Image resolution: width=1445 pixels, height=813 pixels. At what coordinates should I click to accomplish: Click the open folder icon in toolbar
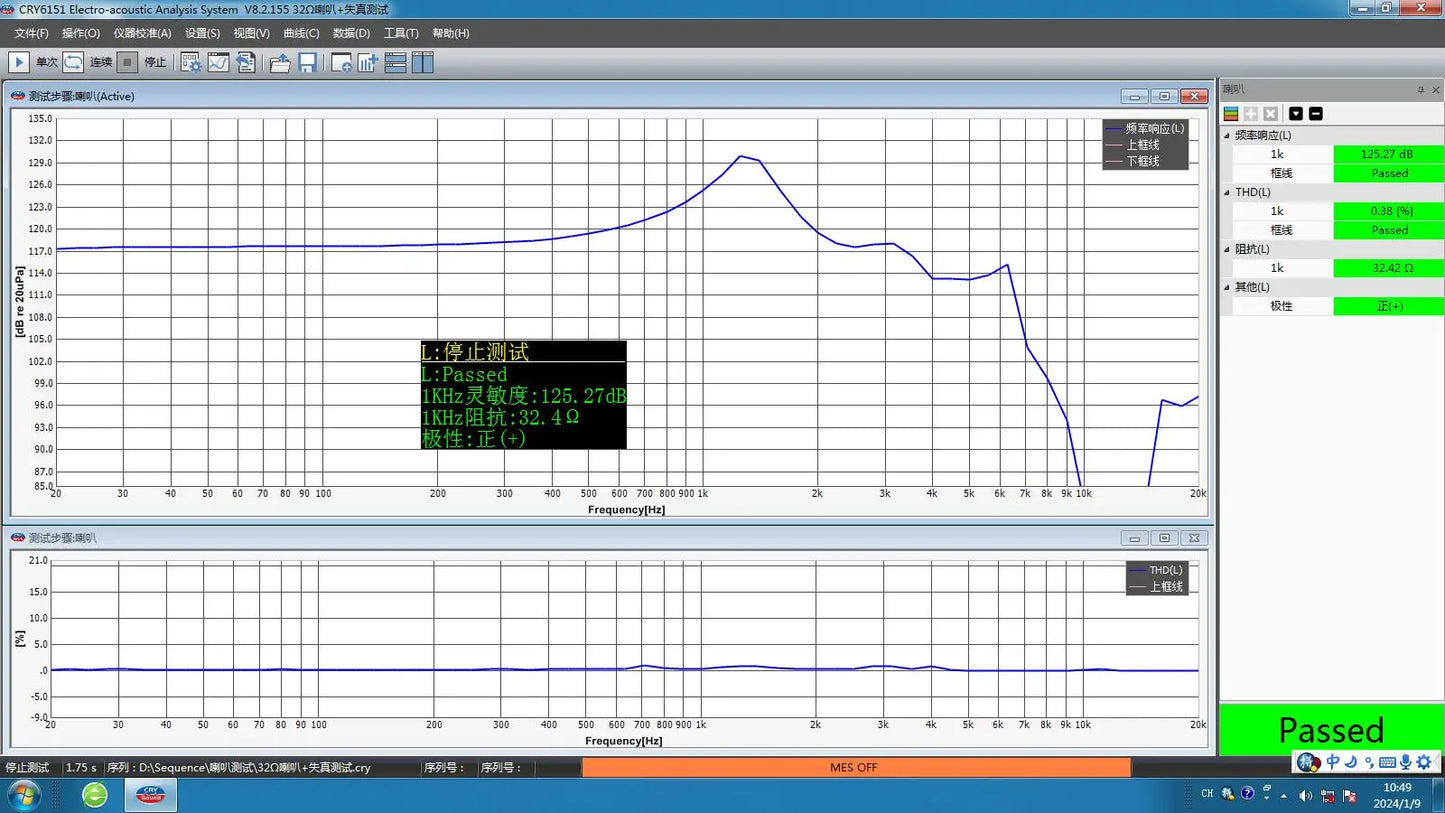pos(280,62)
